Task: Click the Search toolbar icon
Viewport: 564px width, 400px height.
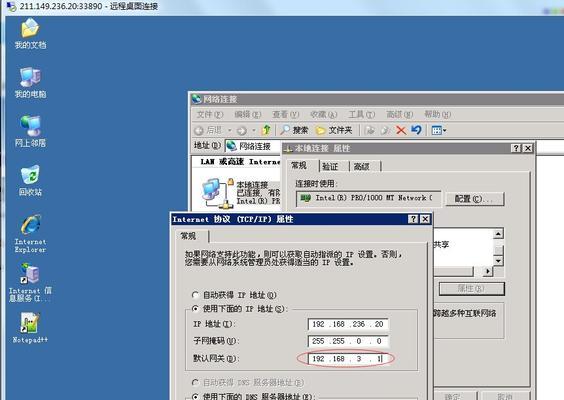Action: (294, 130)
